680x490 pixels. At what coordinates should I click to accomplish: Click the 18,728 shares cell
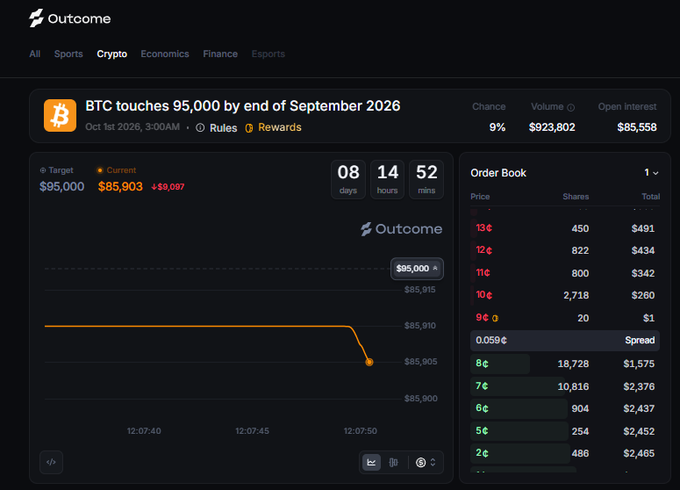pyautogui.click(x=573, y=364)
